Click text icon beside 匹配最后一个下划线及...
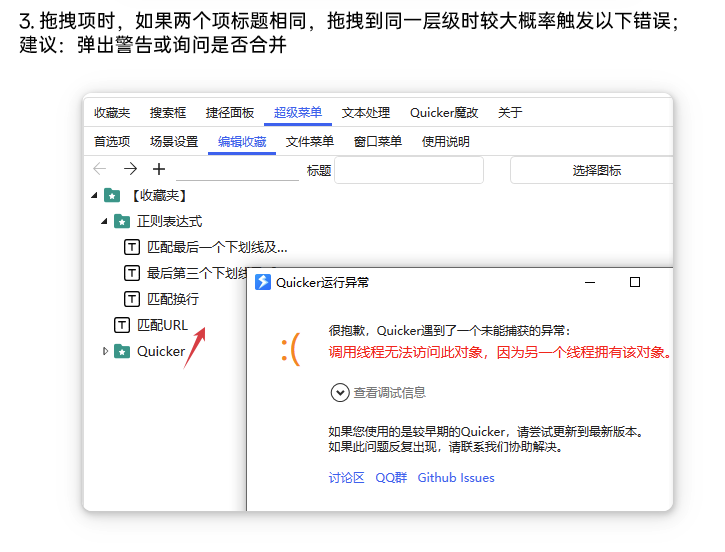 tap(132, 247)
